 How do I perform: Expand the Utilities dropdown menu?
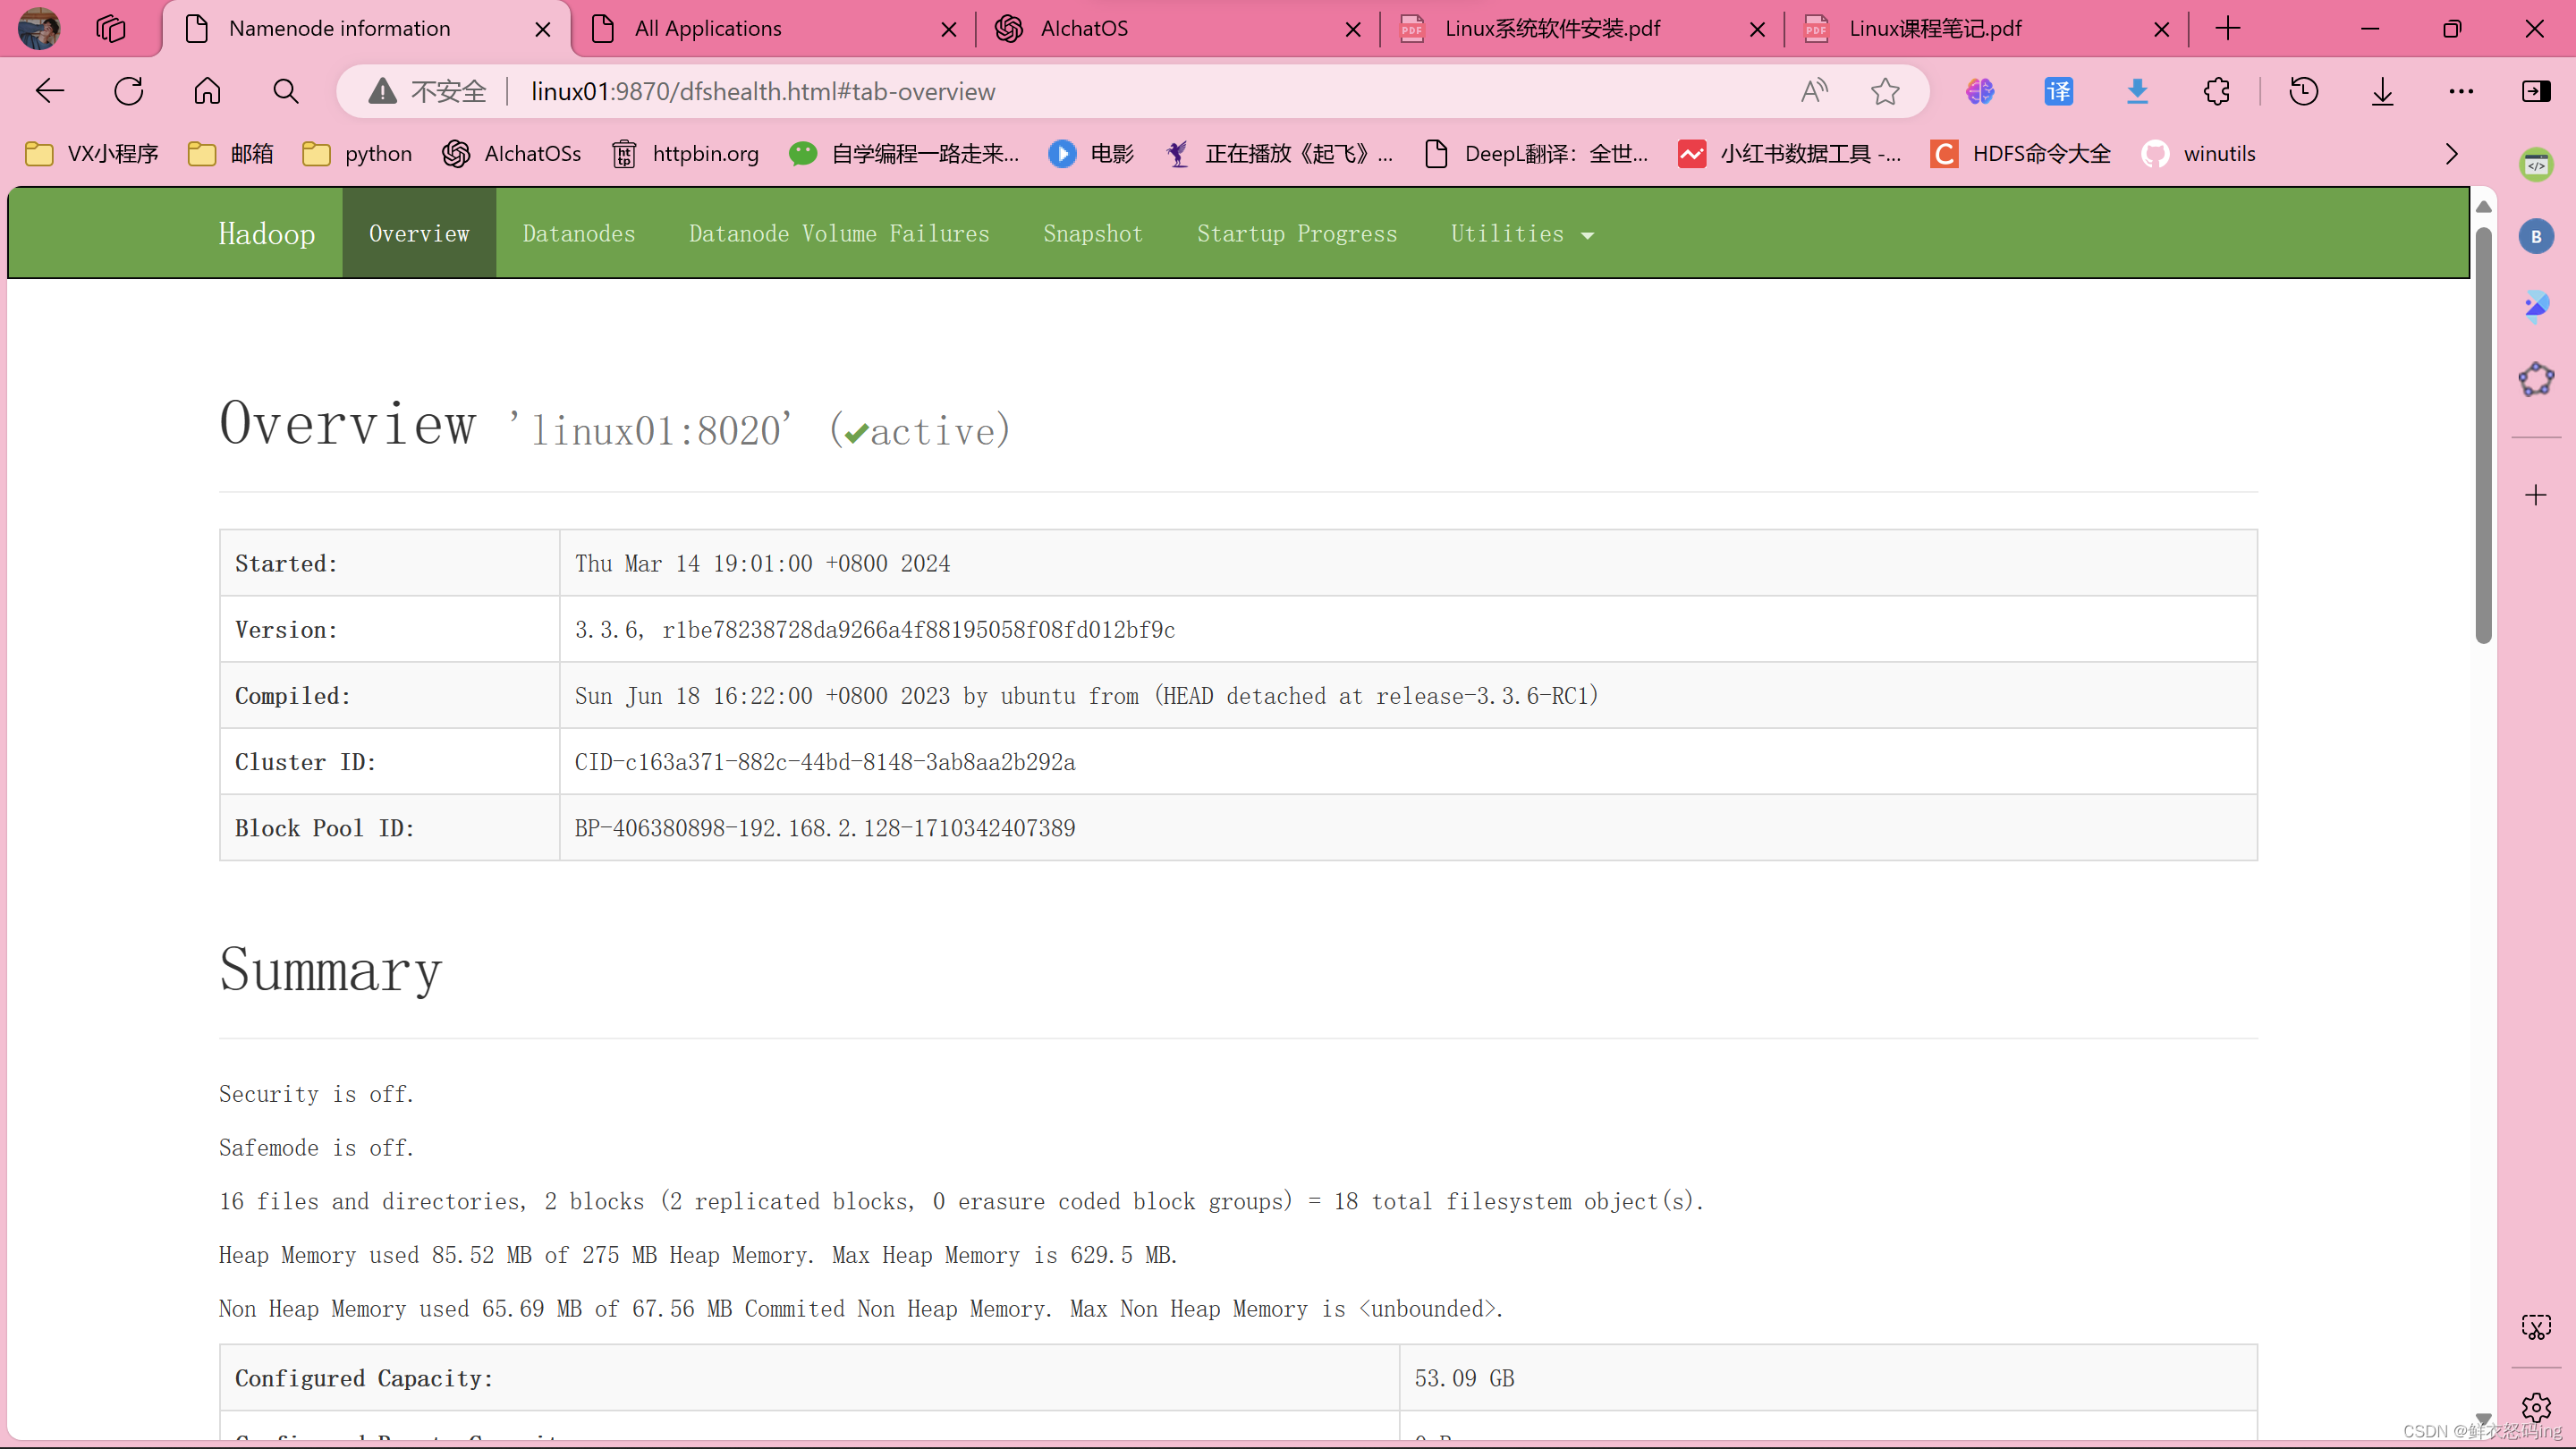coord(1521,233)
